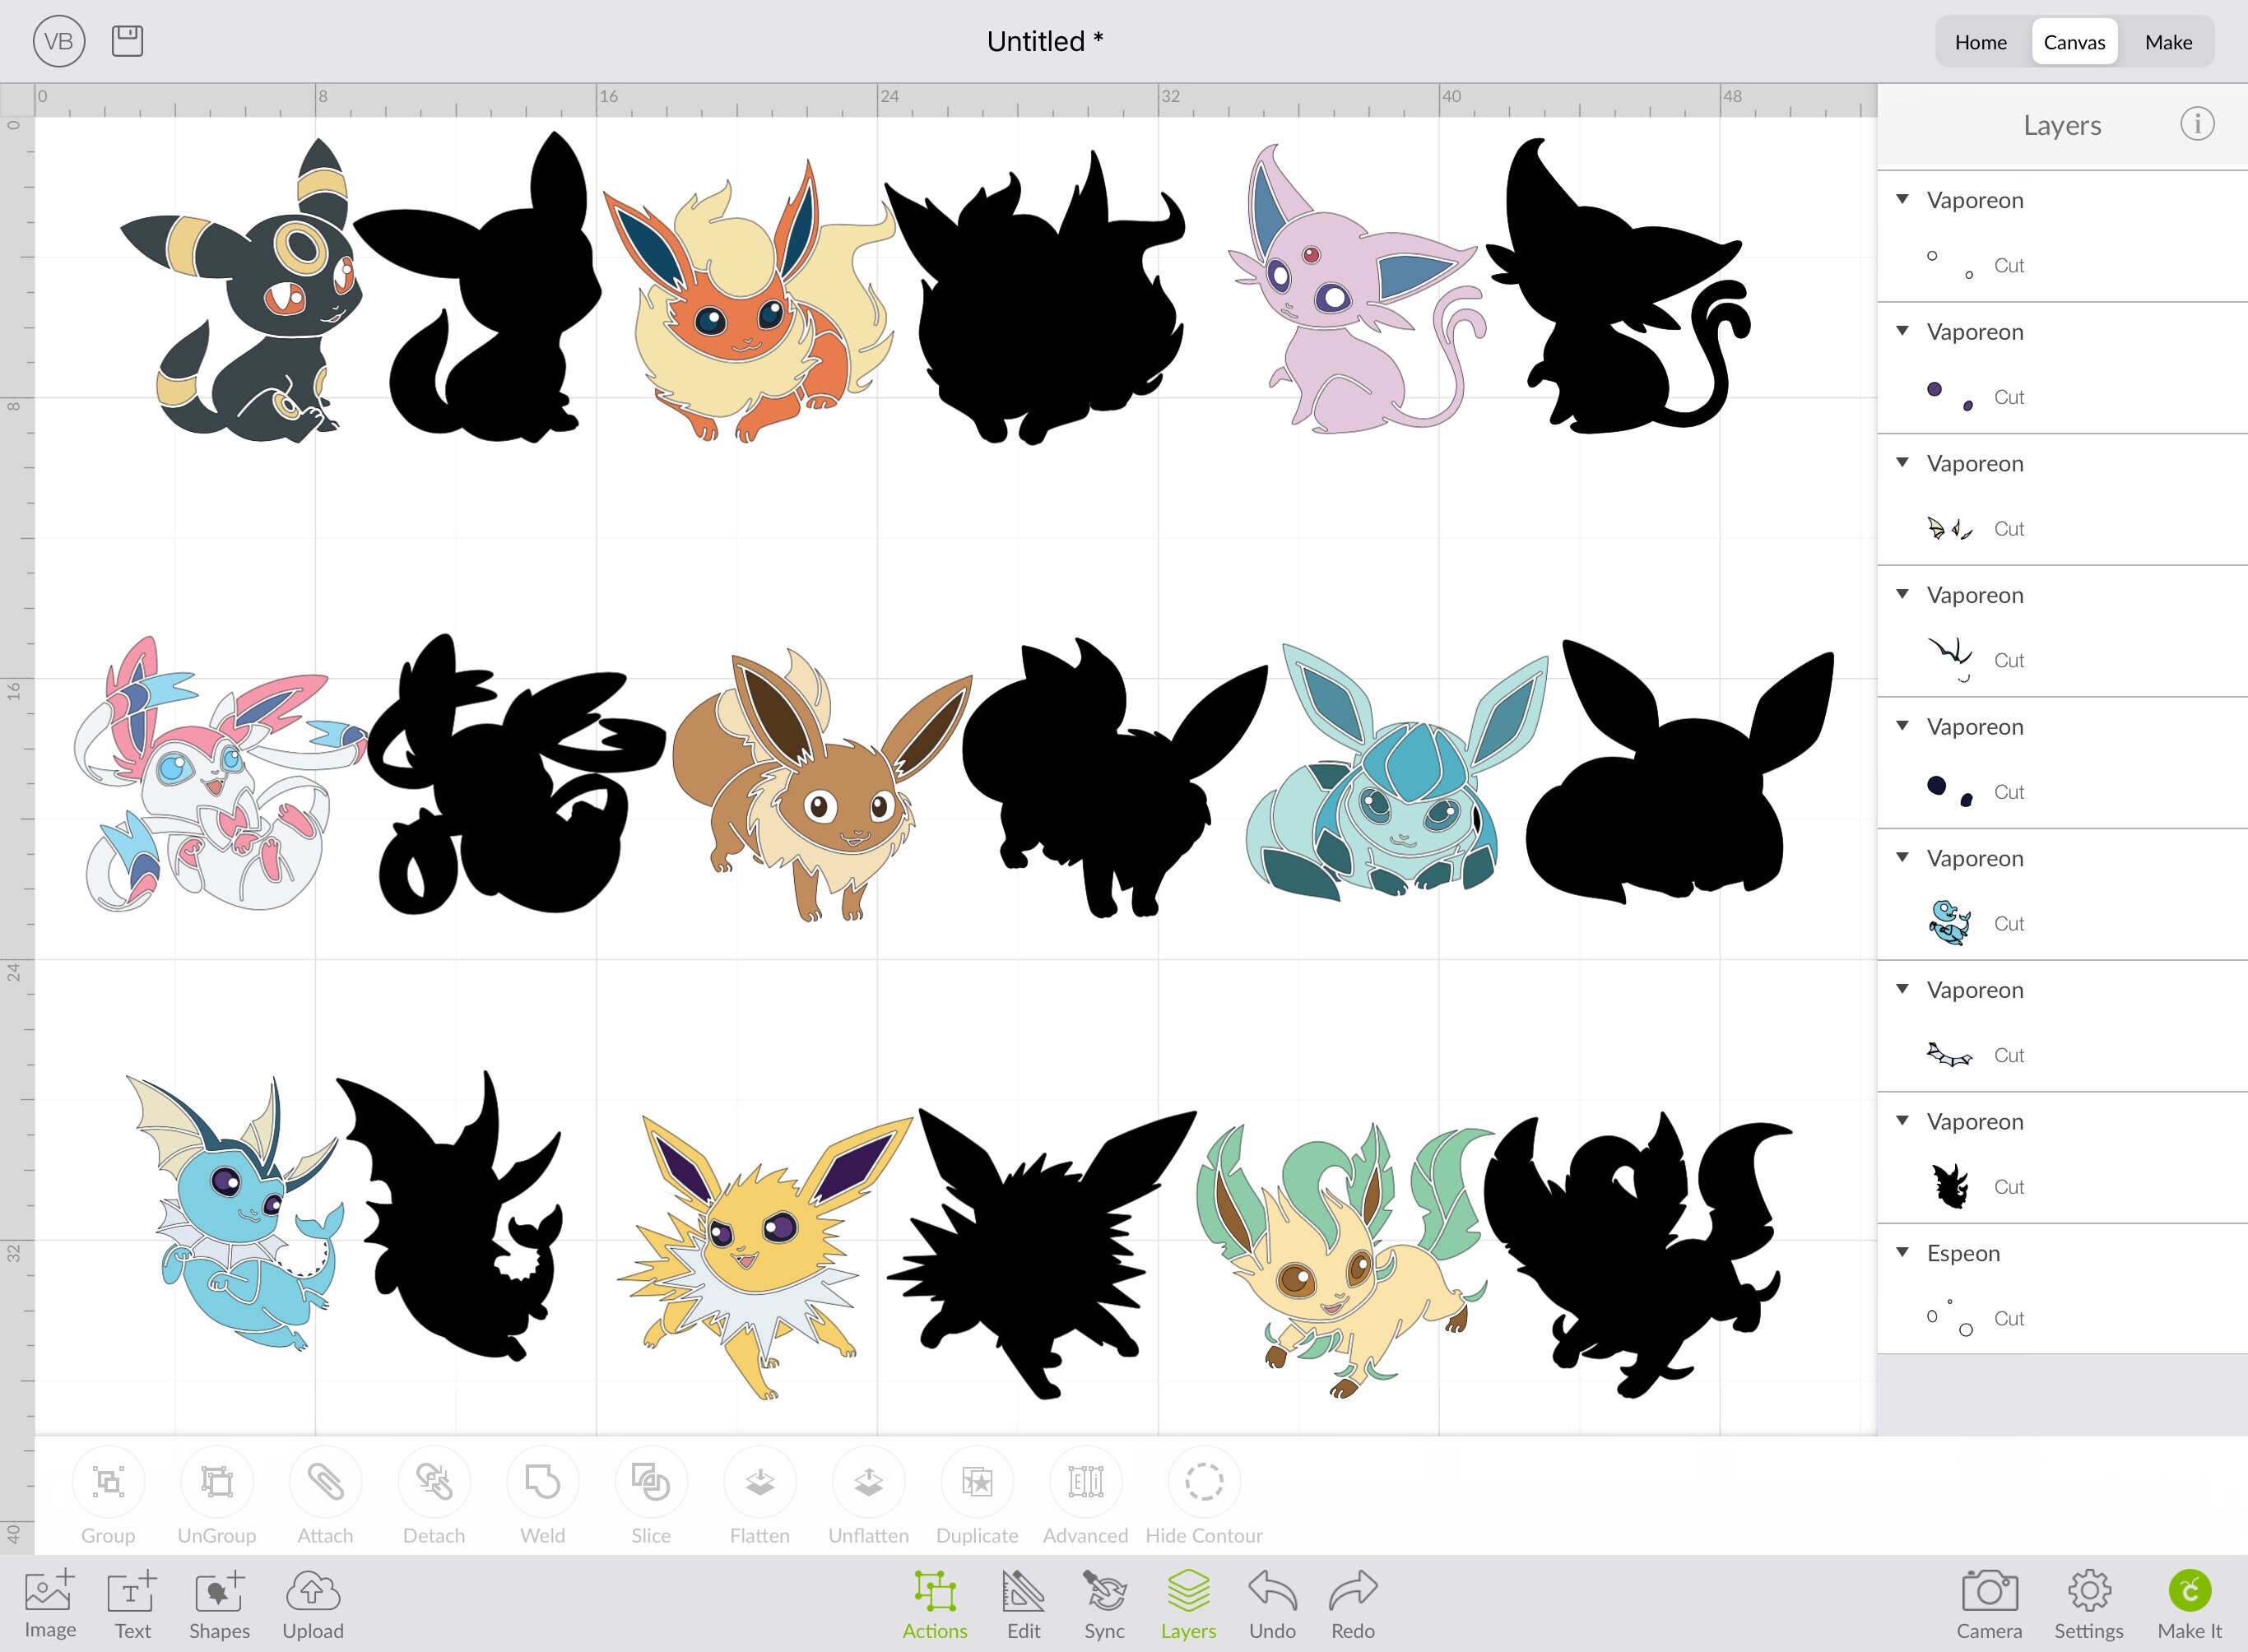Select the Eevee colored image on canvas
The image size is (2248, 1652).
[x=820, y=785]
